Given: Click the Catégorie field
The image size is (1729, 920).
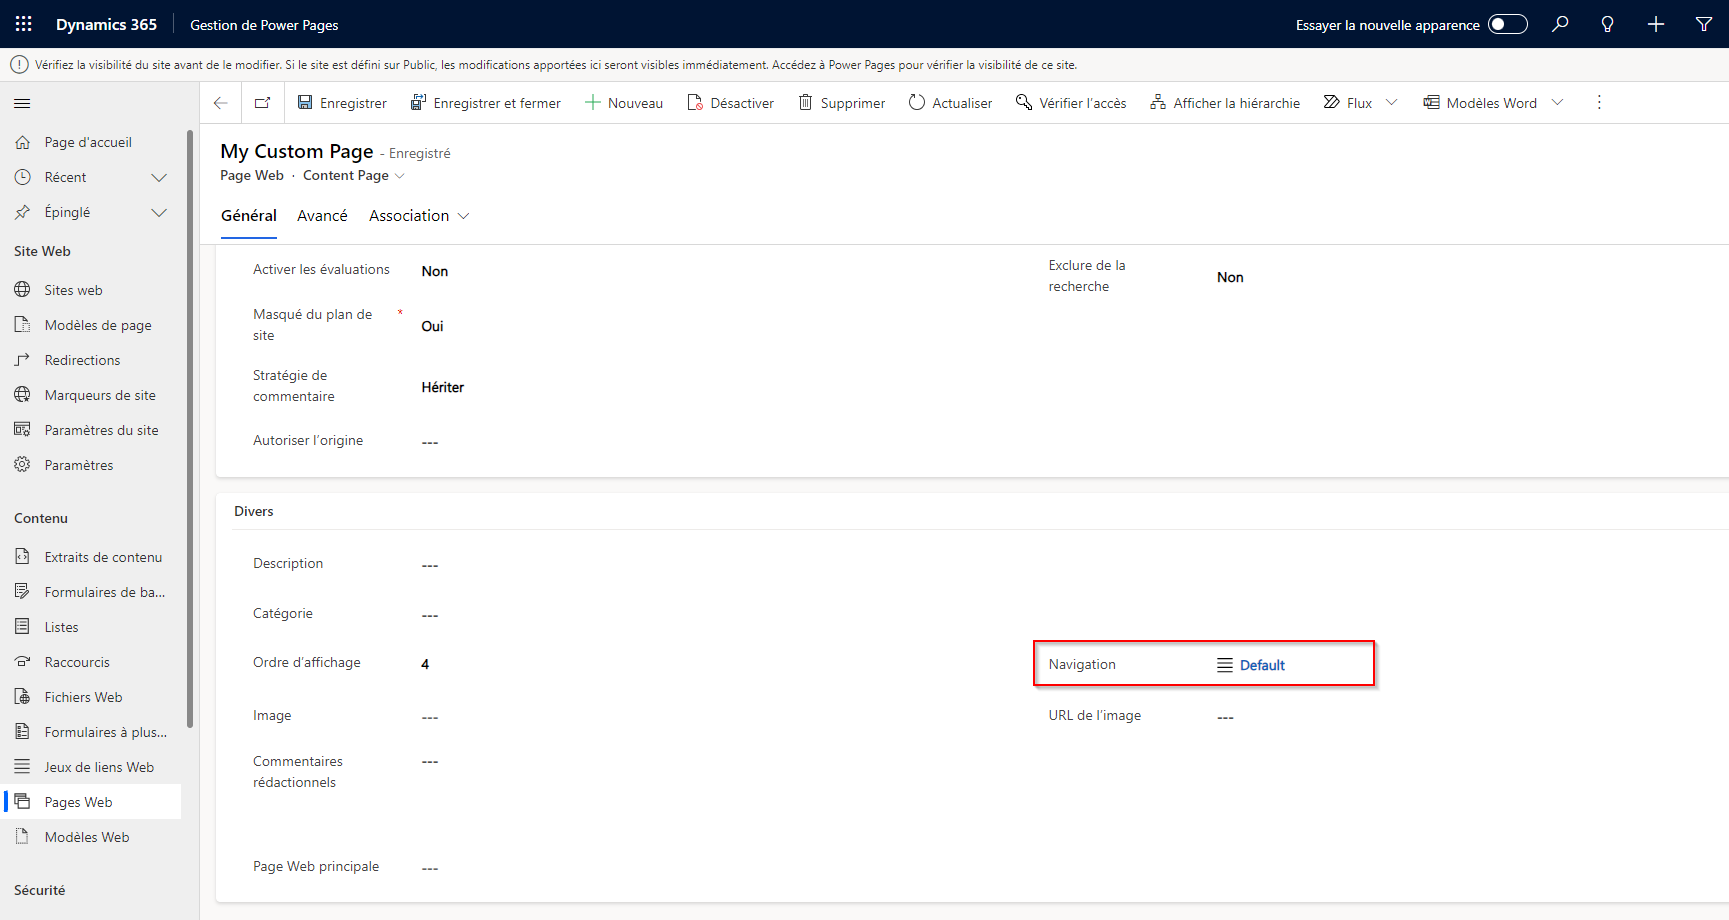Looking at the screenshot, I should click(x=430, y=615).
